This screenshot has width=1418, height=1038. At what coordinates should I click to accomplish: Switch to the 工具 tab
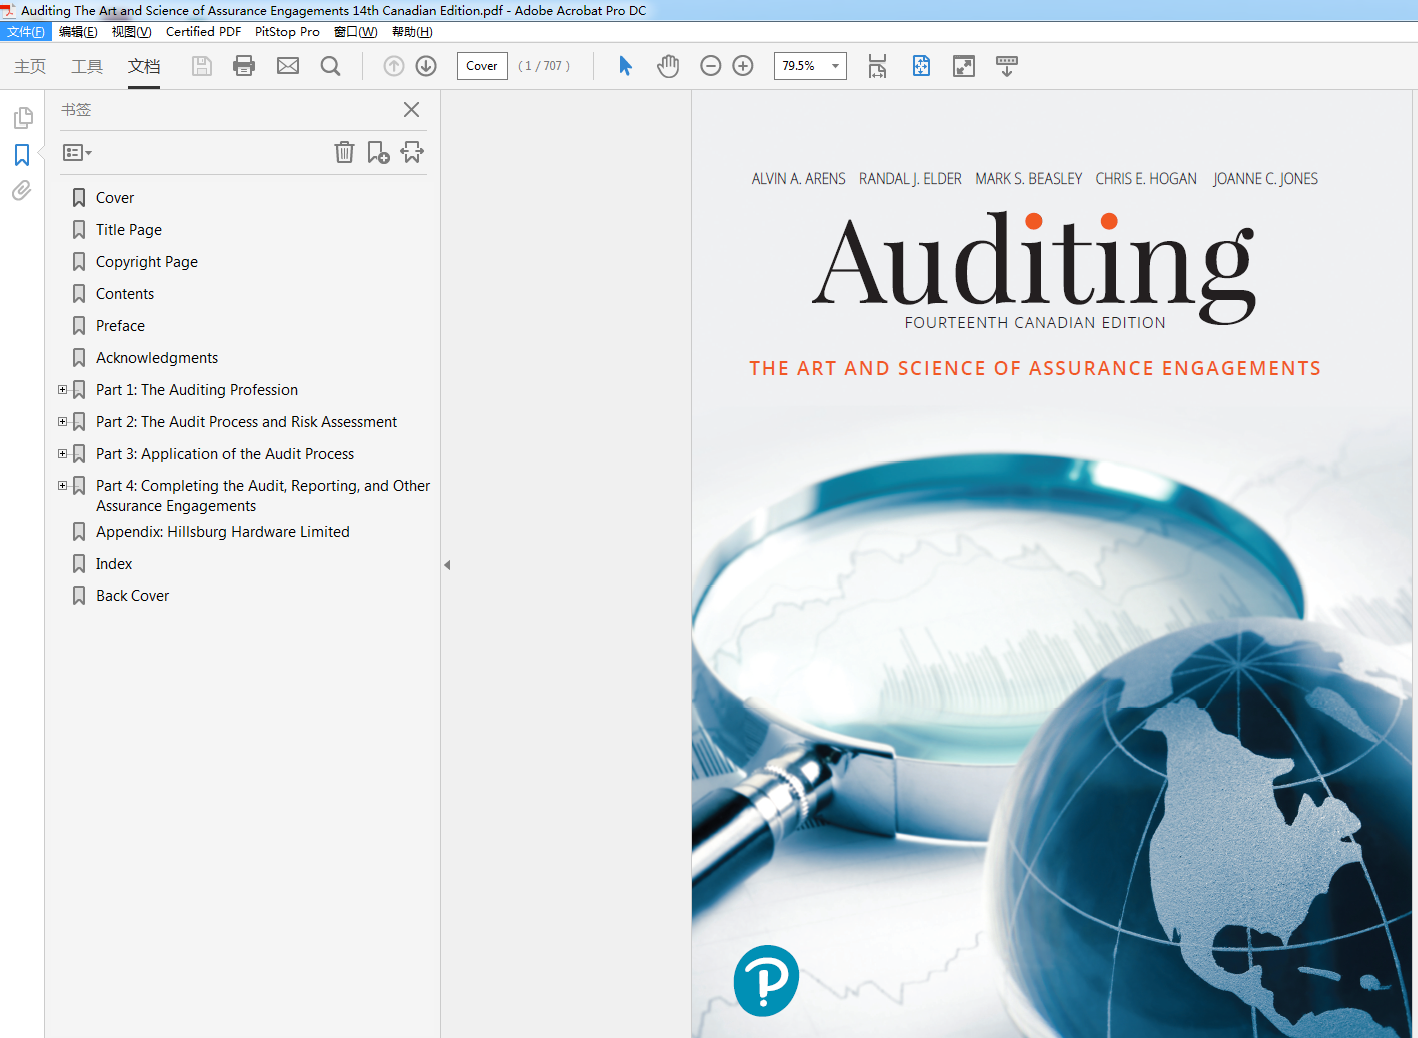[87, 66]
